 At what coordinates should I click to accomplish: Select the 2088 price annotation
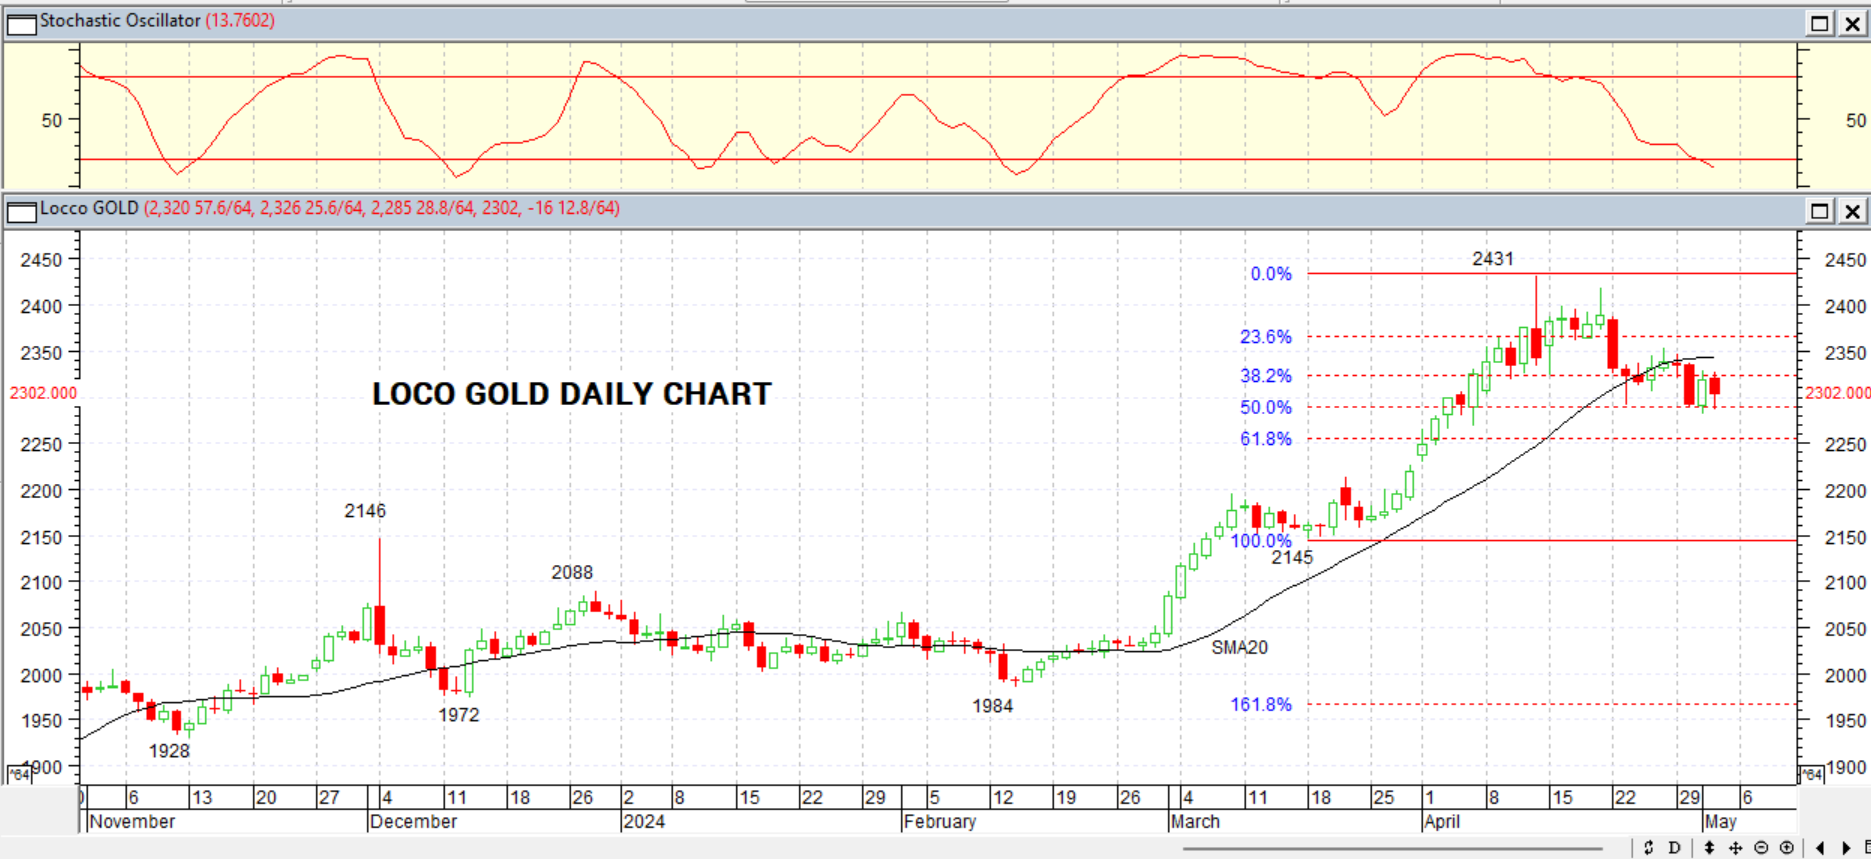click(572, 573)
